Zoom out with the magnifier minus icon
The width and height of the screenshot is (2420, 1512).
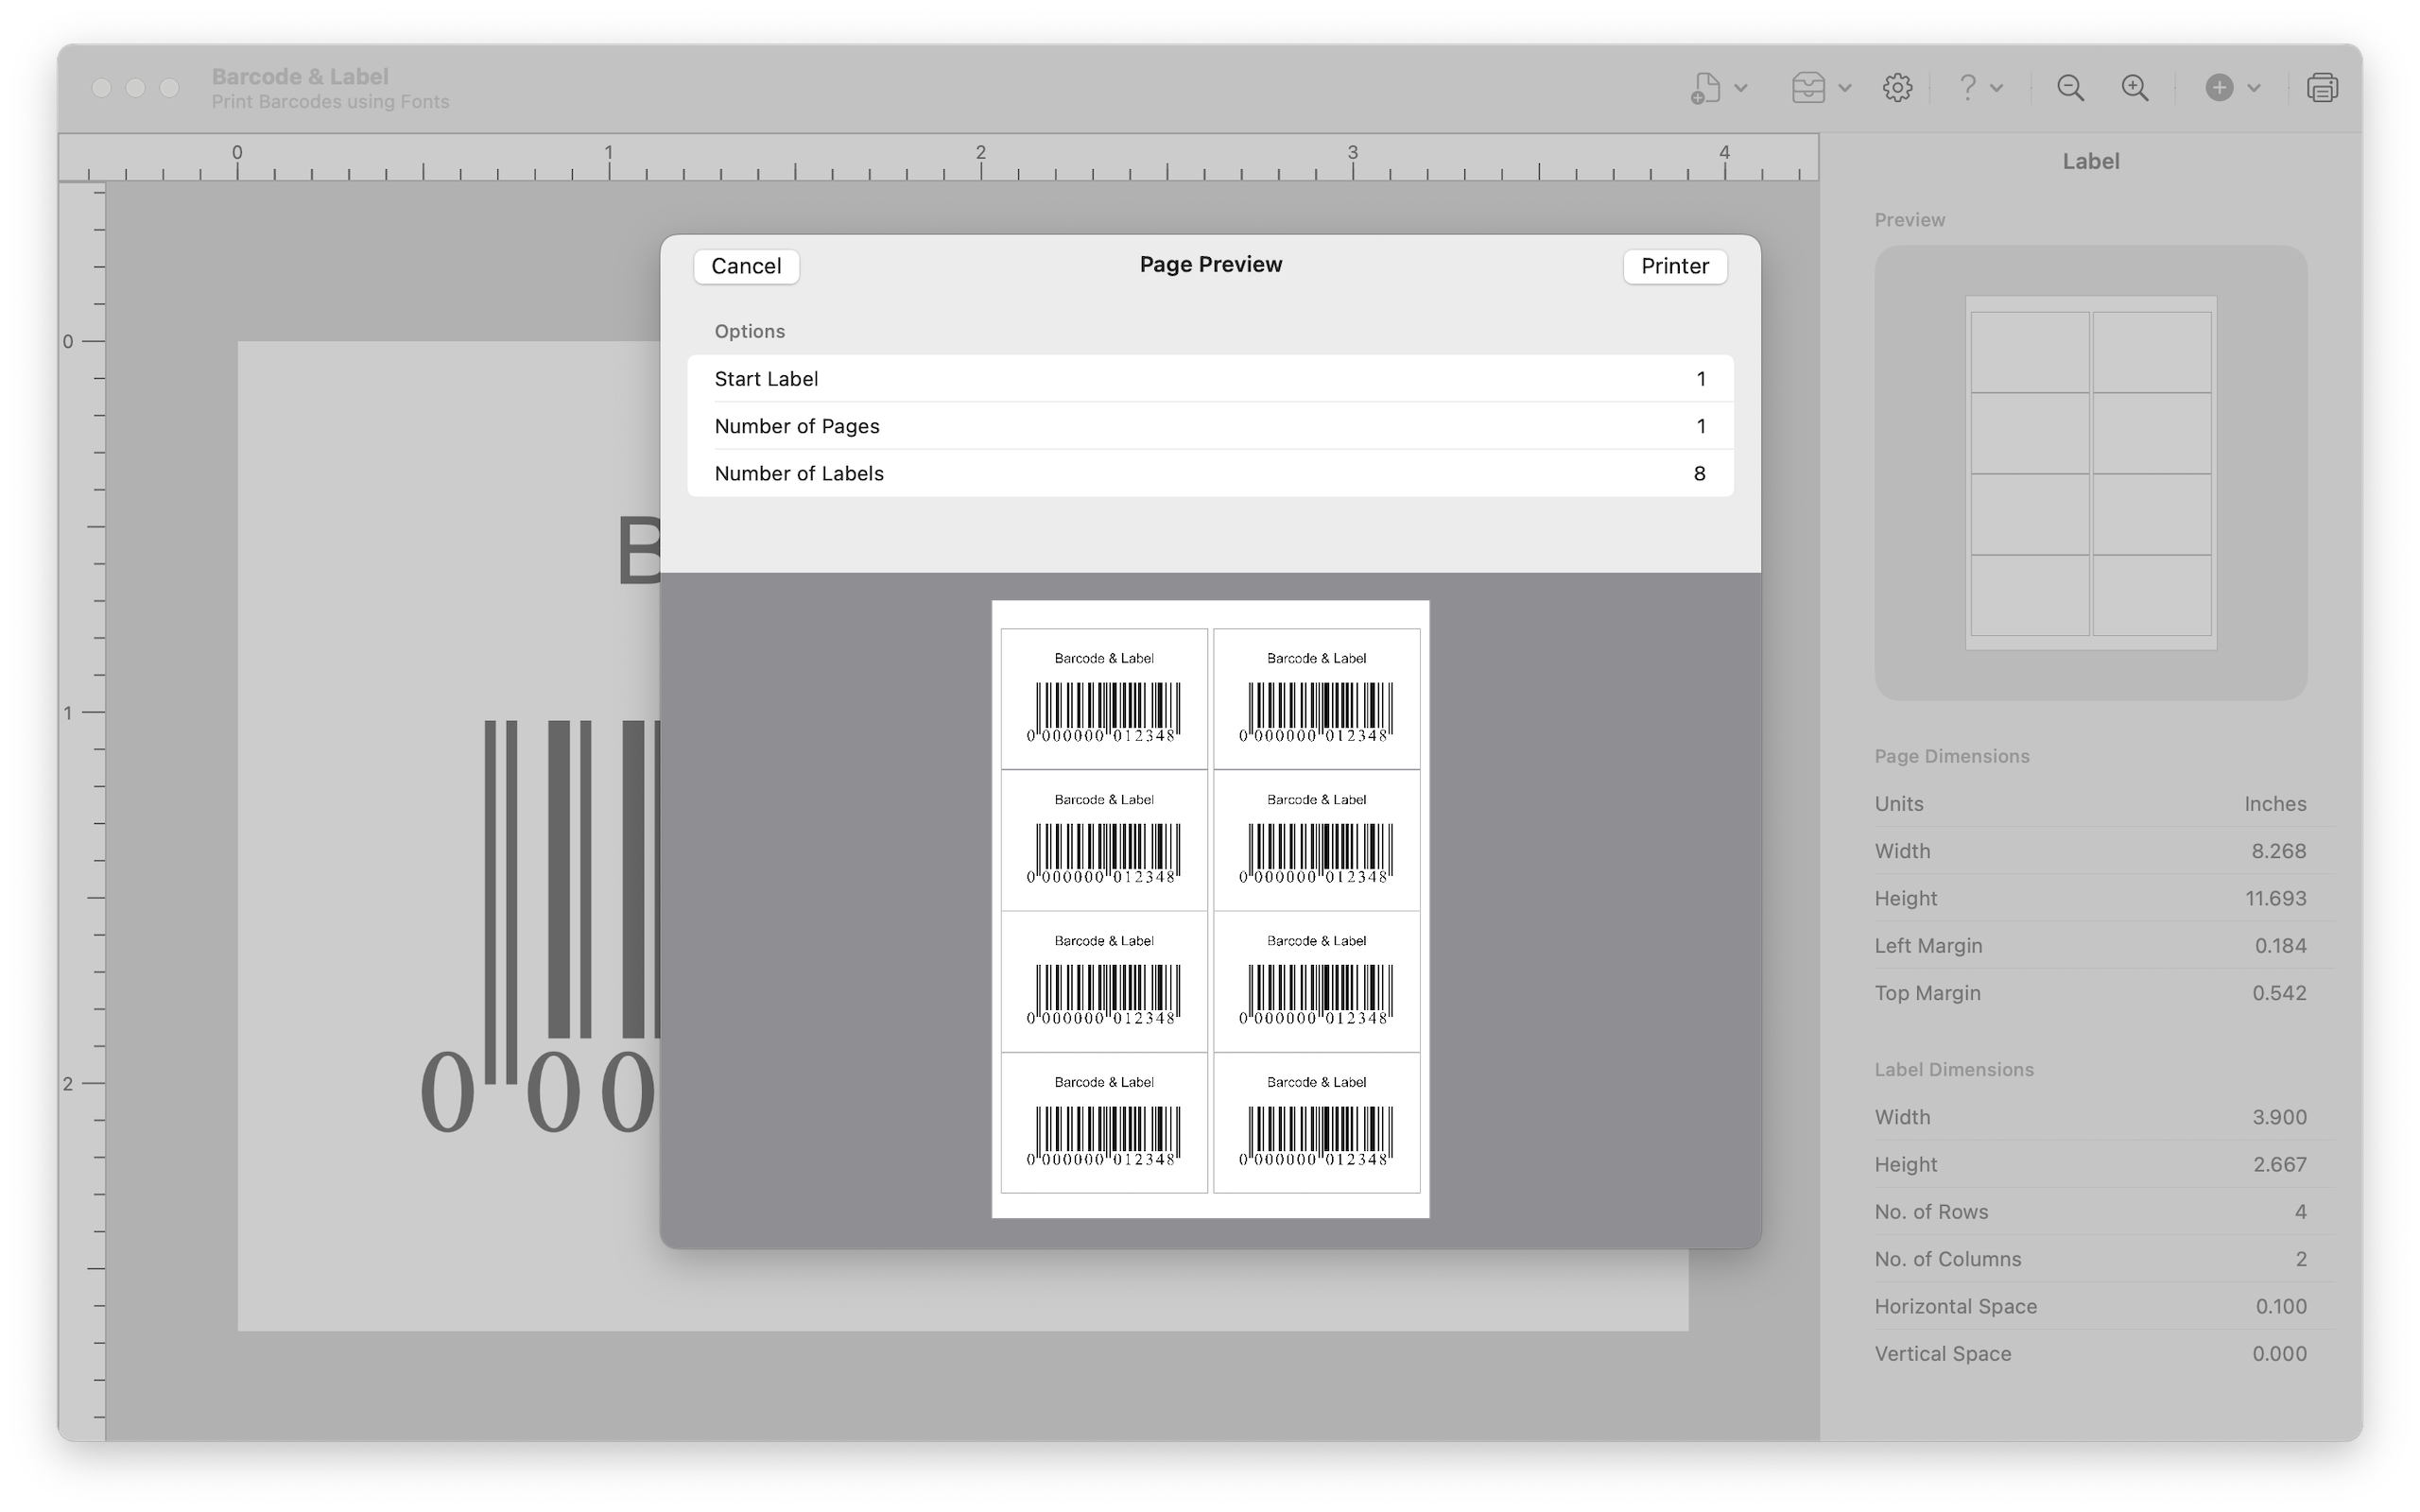click(x=2070, y=88)
